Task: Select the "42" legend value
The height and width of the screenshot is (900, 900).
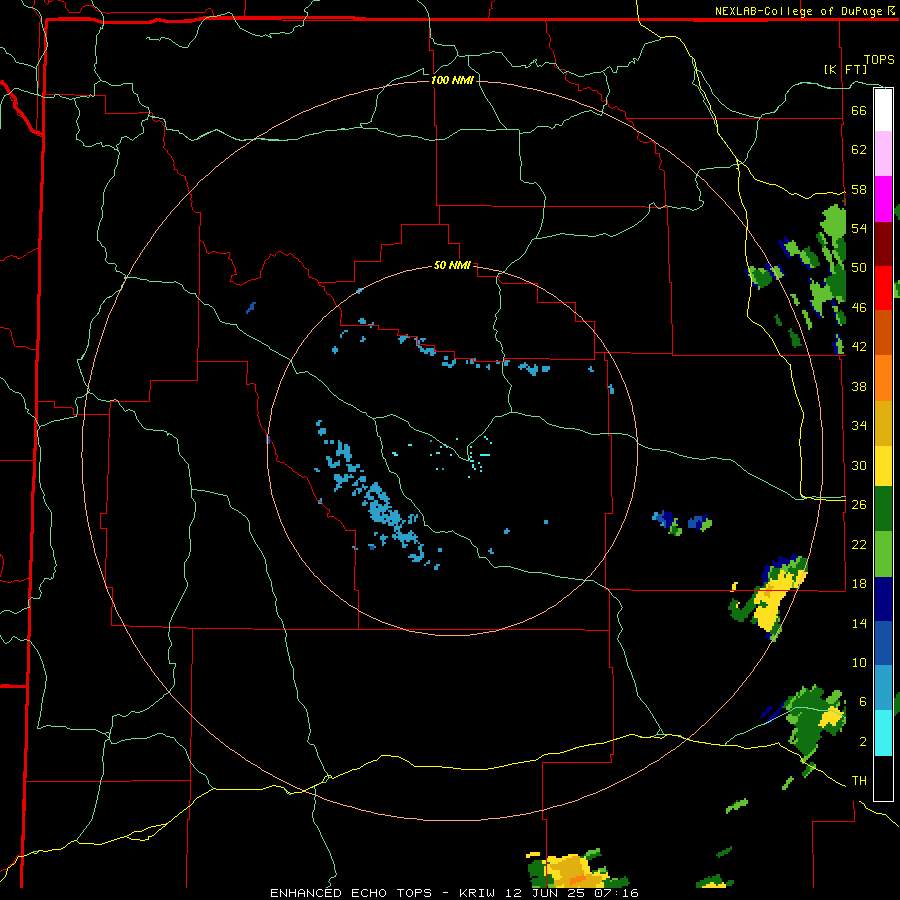Action: [x=859, y=346]
